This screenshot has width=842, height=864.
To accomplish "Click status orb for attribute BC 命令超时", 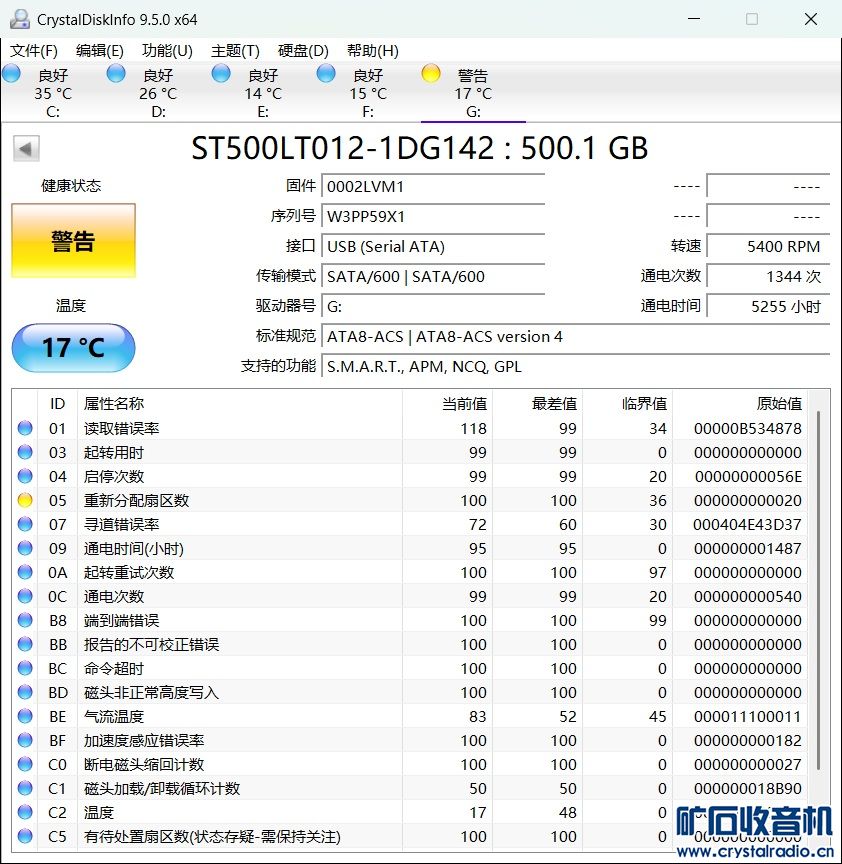I will pos(25,668).
